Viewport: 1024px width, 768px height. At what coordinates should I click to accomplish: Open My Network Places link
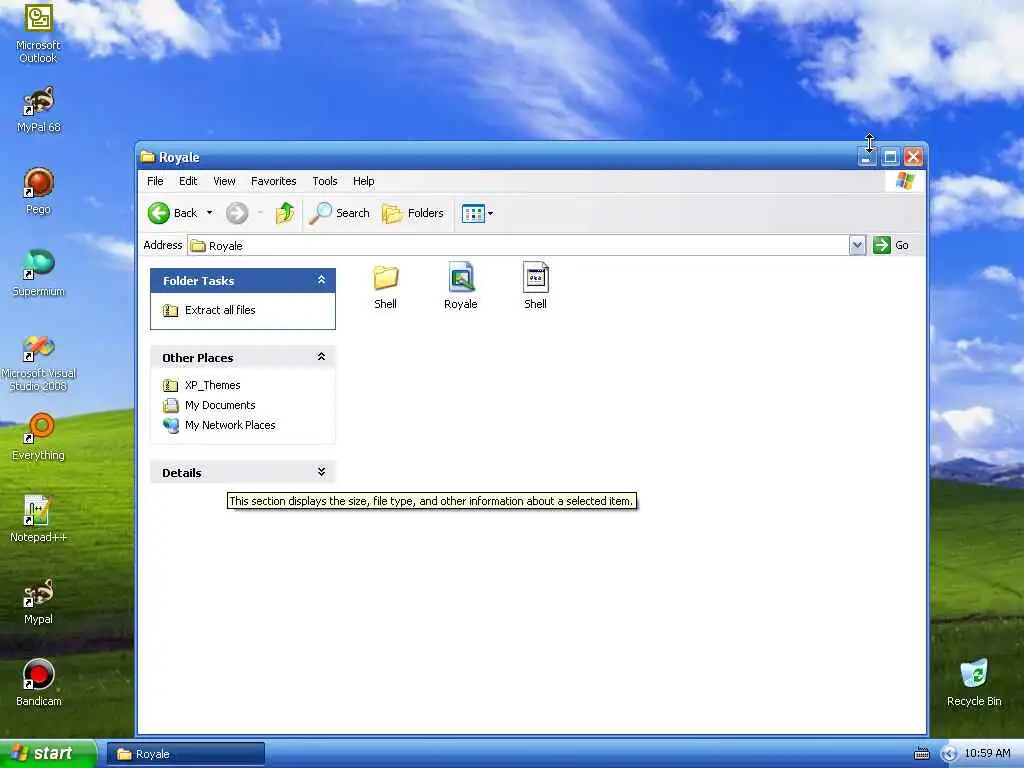click(230, 425)
